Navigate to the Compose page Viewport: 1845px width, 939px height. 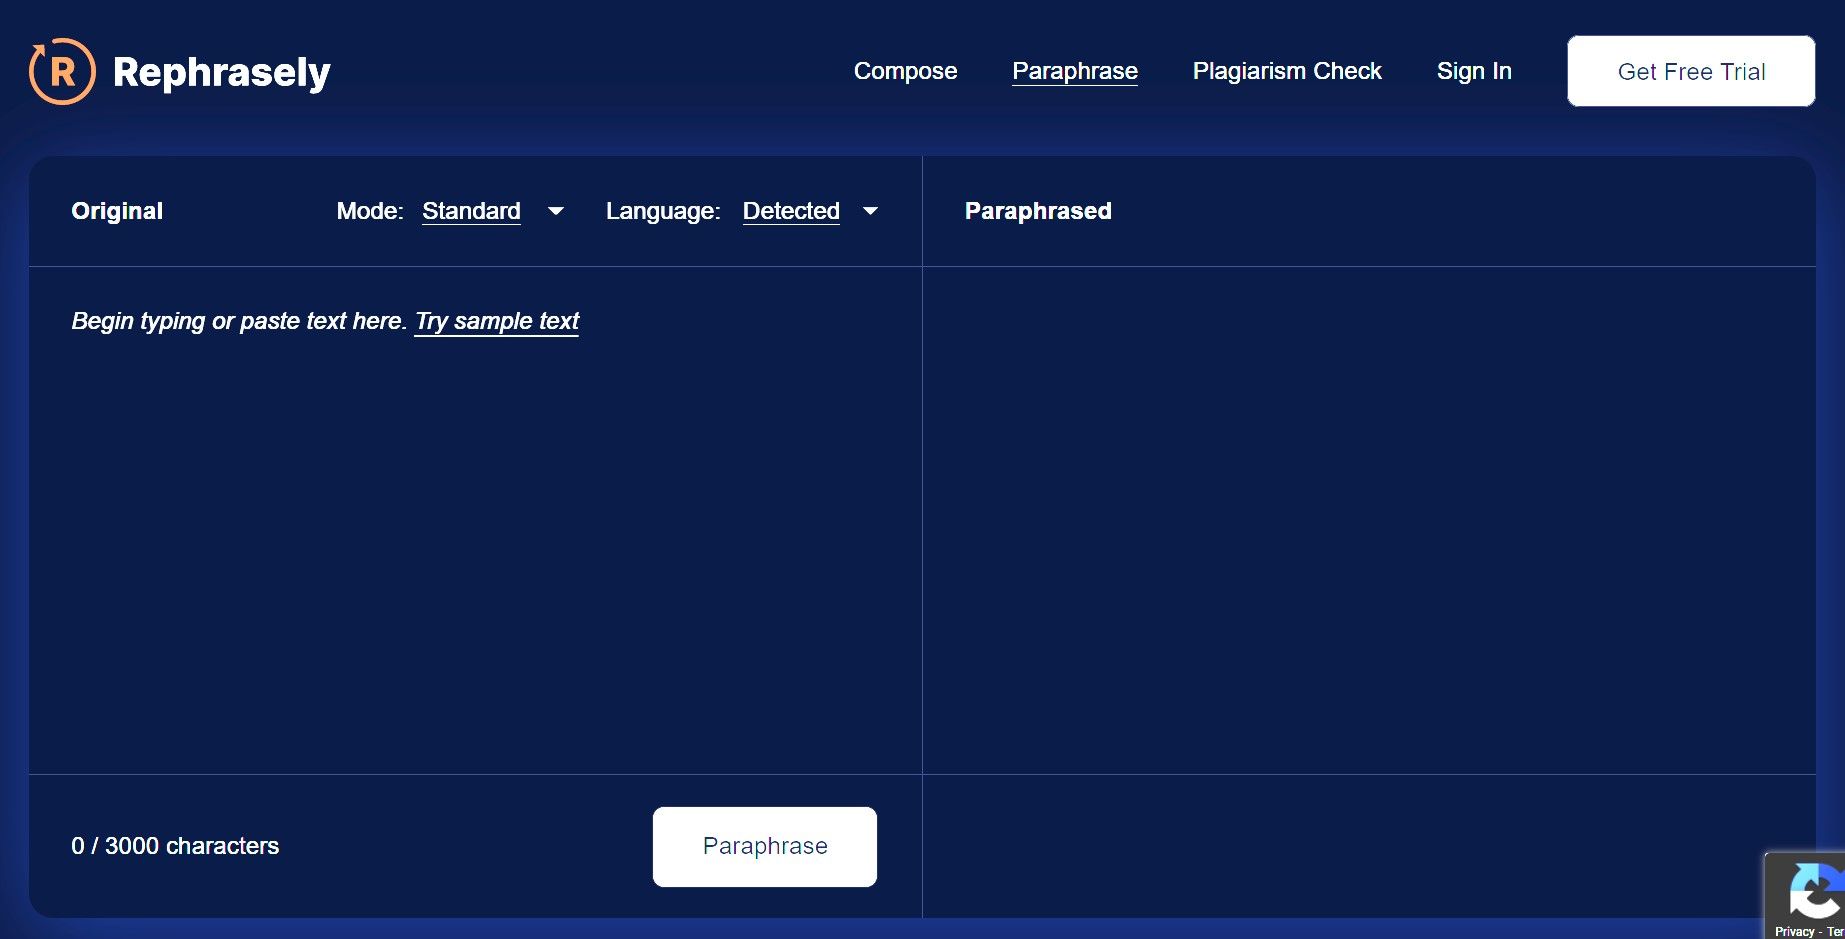(x=905, y=71)
